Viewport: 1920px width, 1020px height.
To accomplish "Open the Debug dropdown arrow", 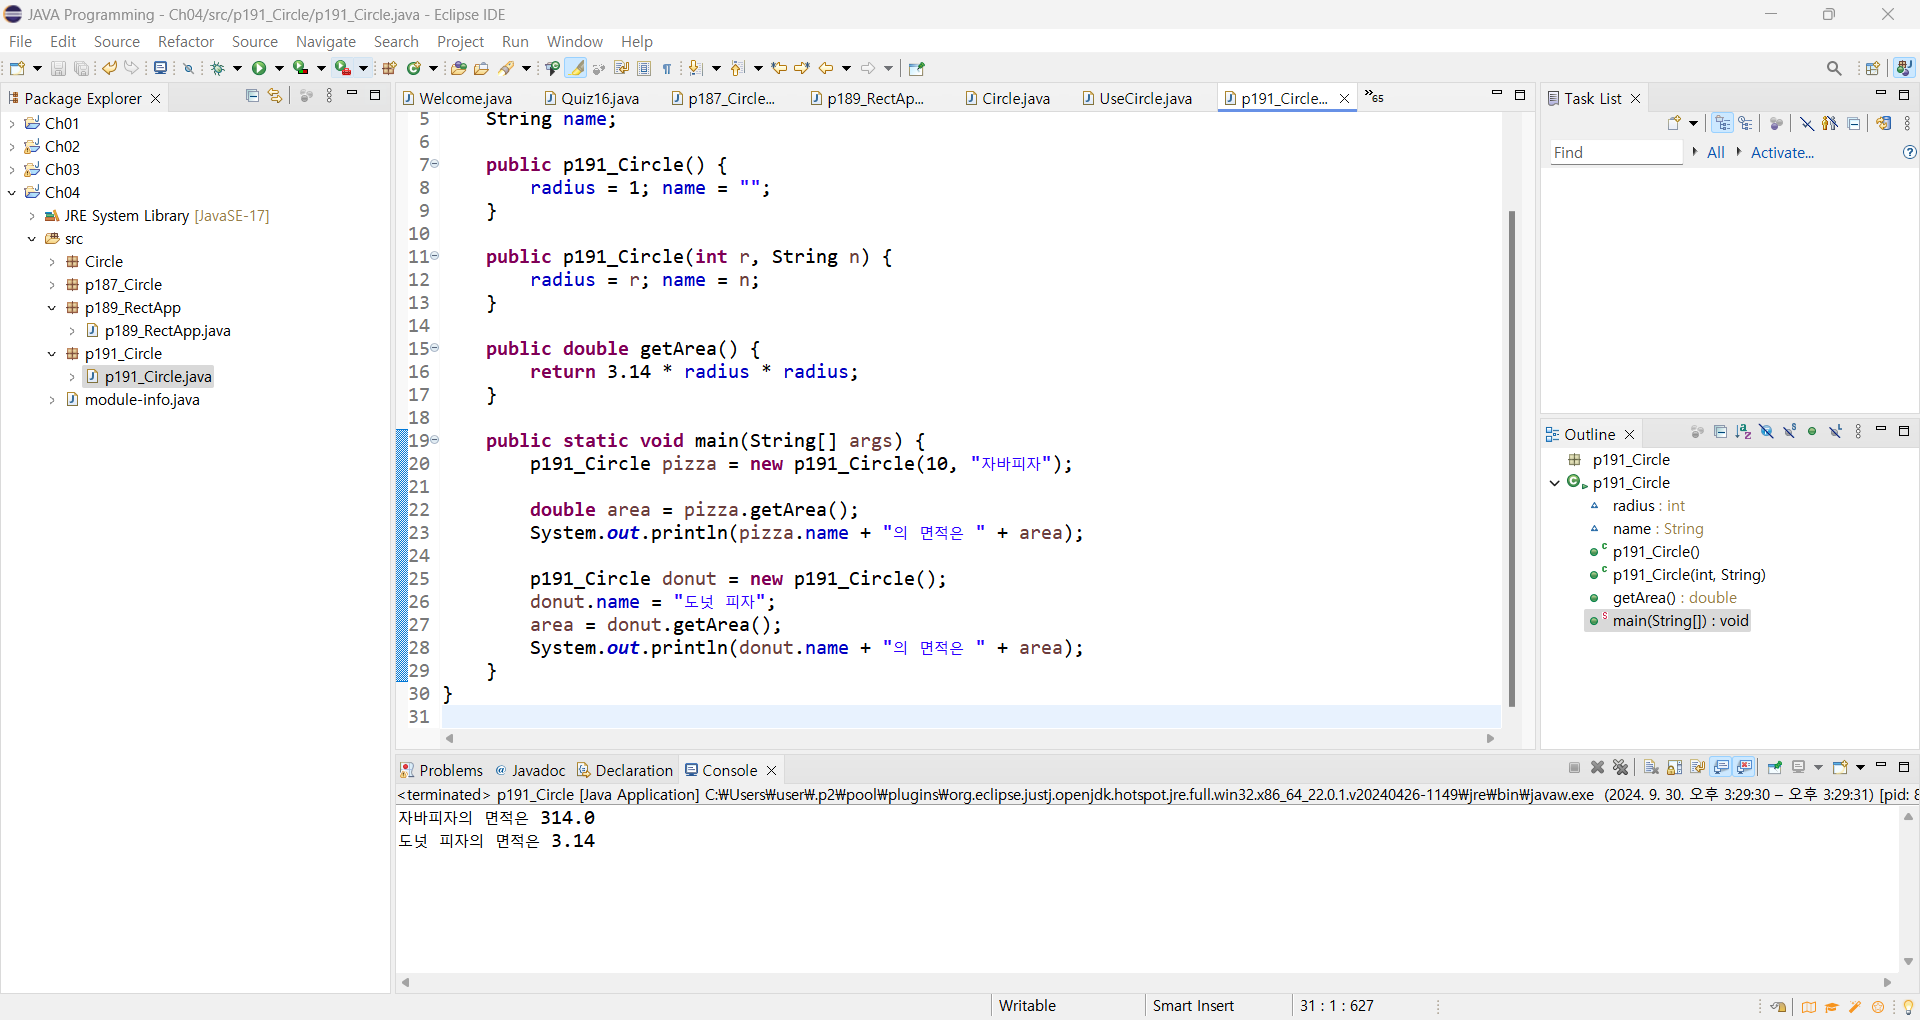I will pyautogui.click(x=237, y=68).
